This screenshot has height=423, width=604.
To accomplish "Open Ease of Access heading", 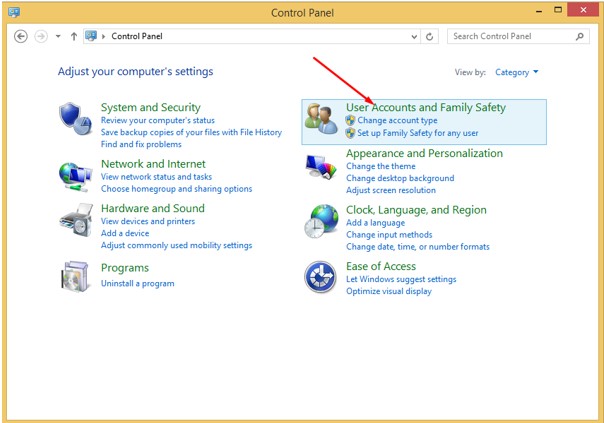I will point(381,266).
